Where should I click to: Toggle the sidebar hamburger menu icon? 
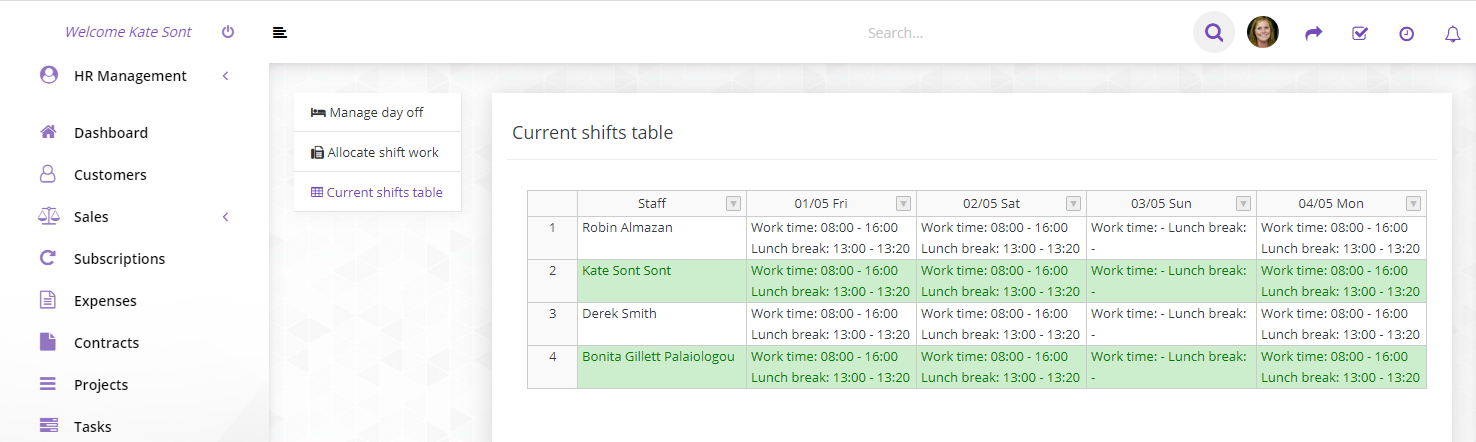pos(280,33)
